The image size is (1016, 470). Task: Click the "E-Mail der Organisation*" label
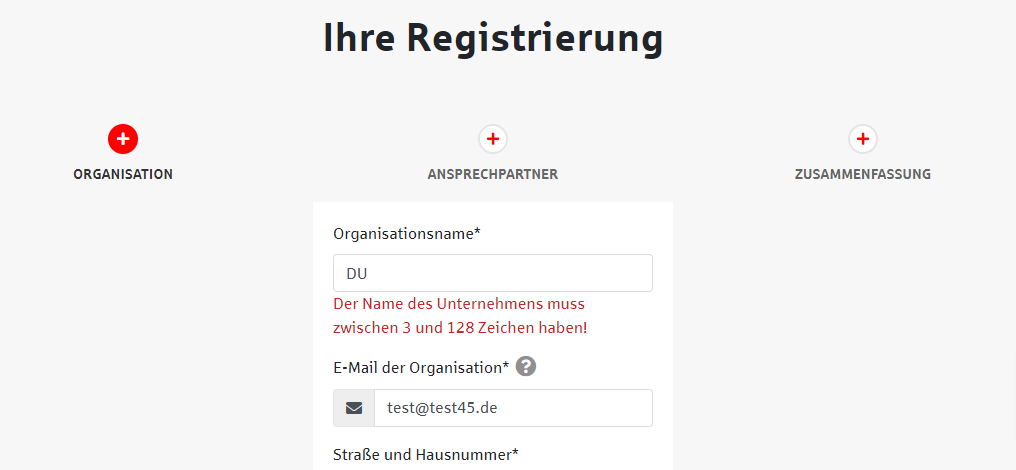[421, 367]
